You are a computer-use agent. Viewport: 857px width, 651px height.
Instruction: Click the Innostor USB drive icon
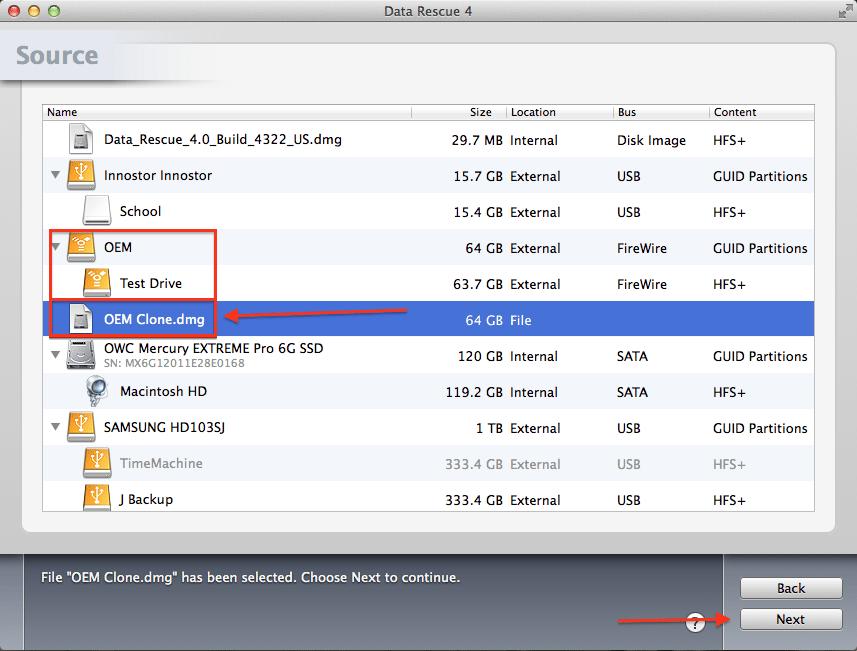[x=82, y=175]
